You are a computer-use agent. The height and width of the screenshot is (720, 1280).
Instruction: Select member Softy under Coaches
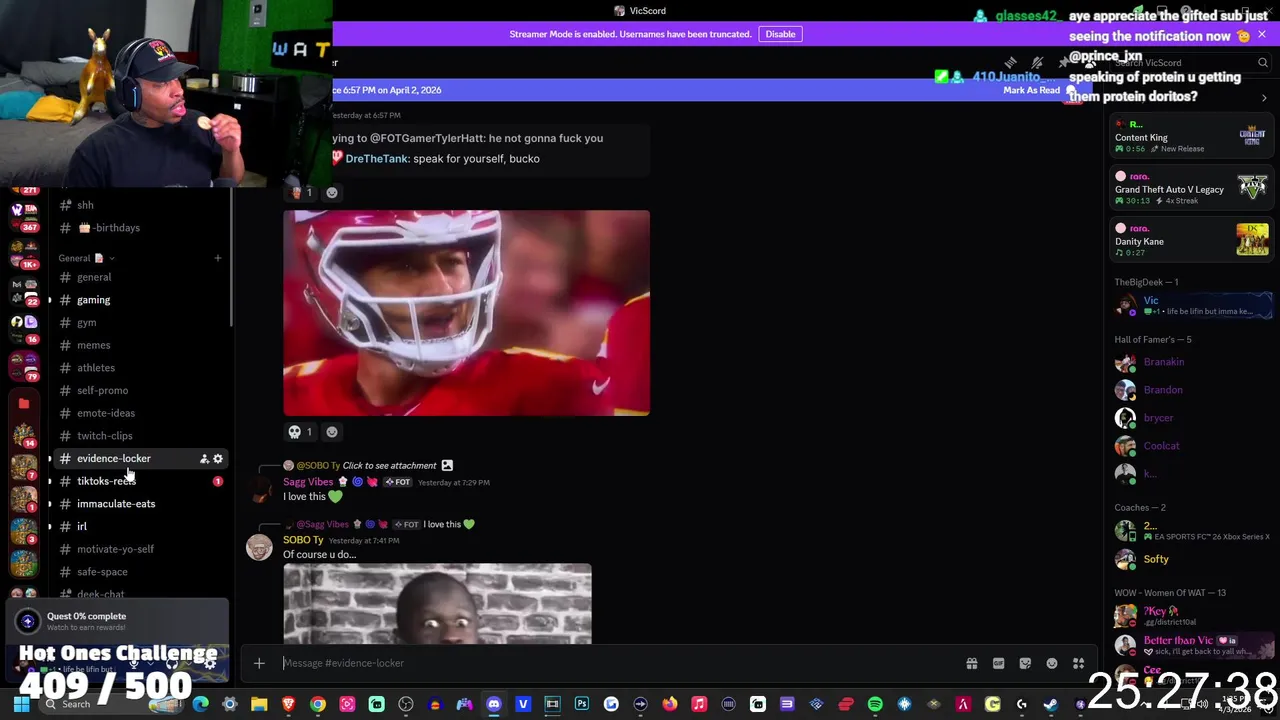click(x=1191, y=559)
